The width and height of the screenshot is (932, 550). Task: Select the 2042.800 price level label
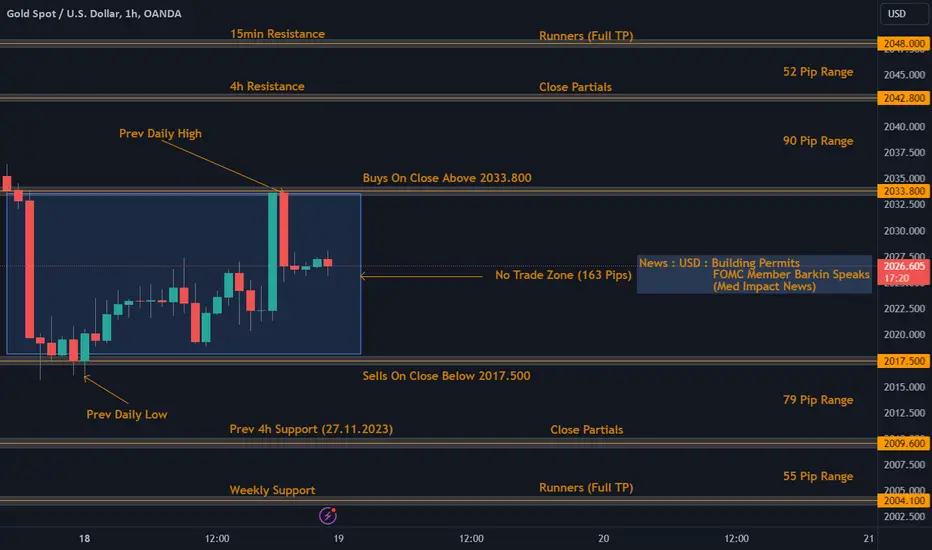tap(904, 98)
